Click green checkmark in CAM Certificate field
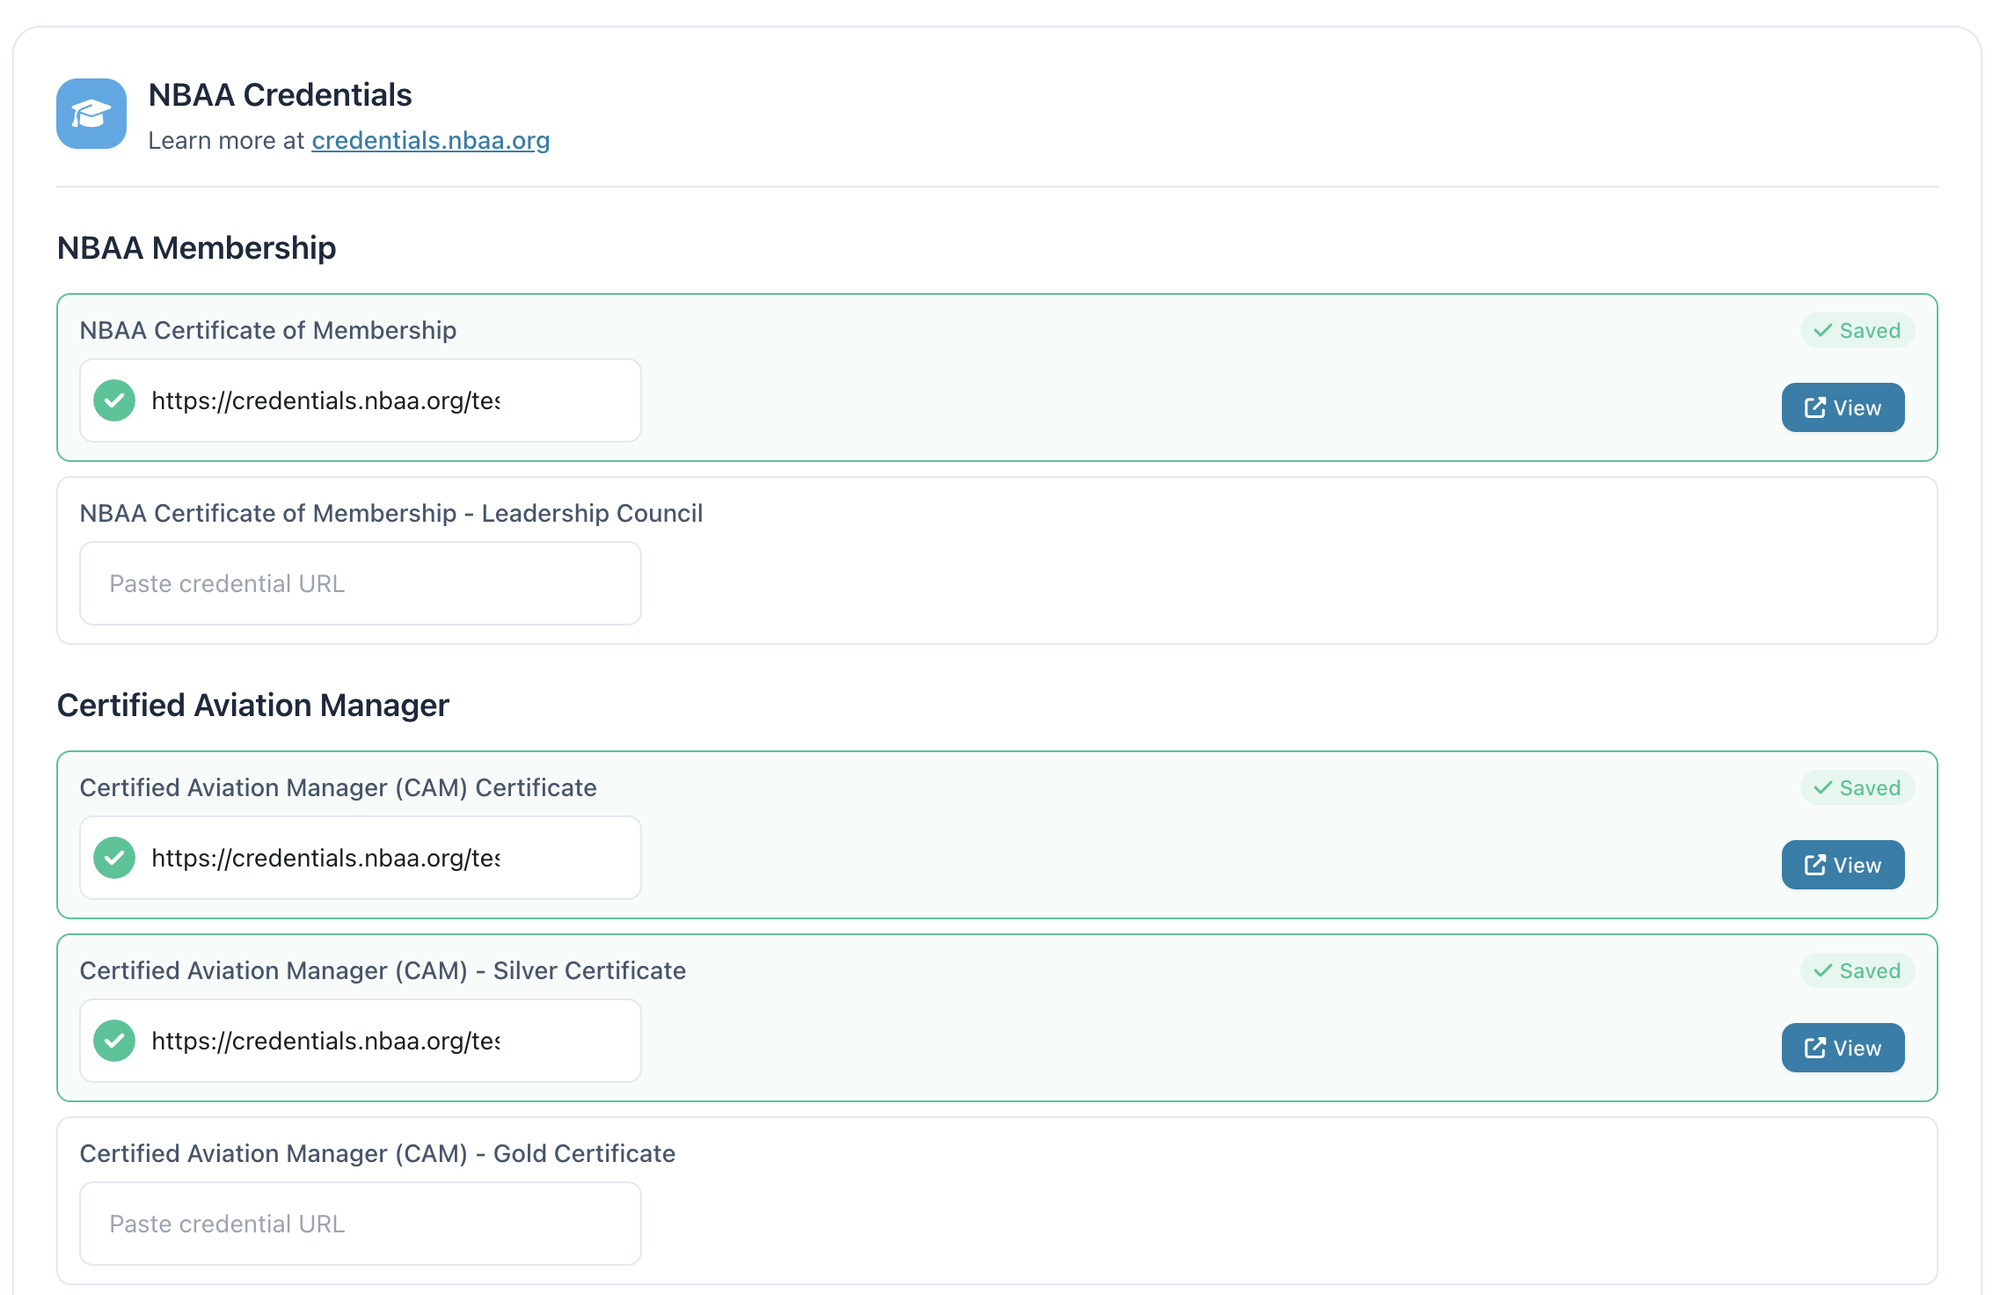 [115, 858]
